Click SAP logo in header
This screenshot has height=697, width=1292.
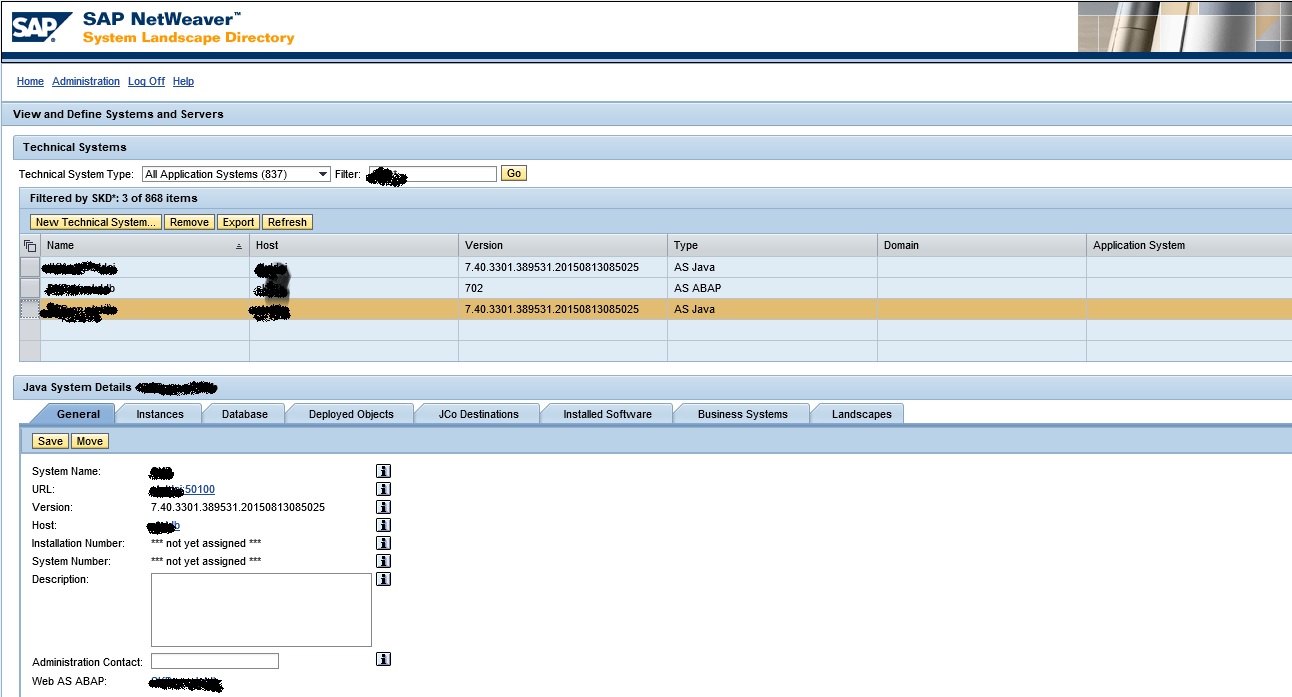(x=41, y=27)
